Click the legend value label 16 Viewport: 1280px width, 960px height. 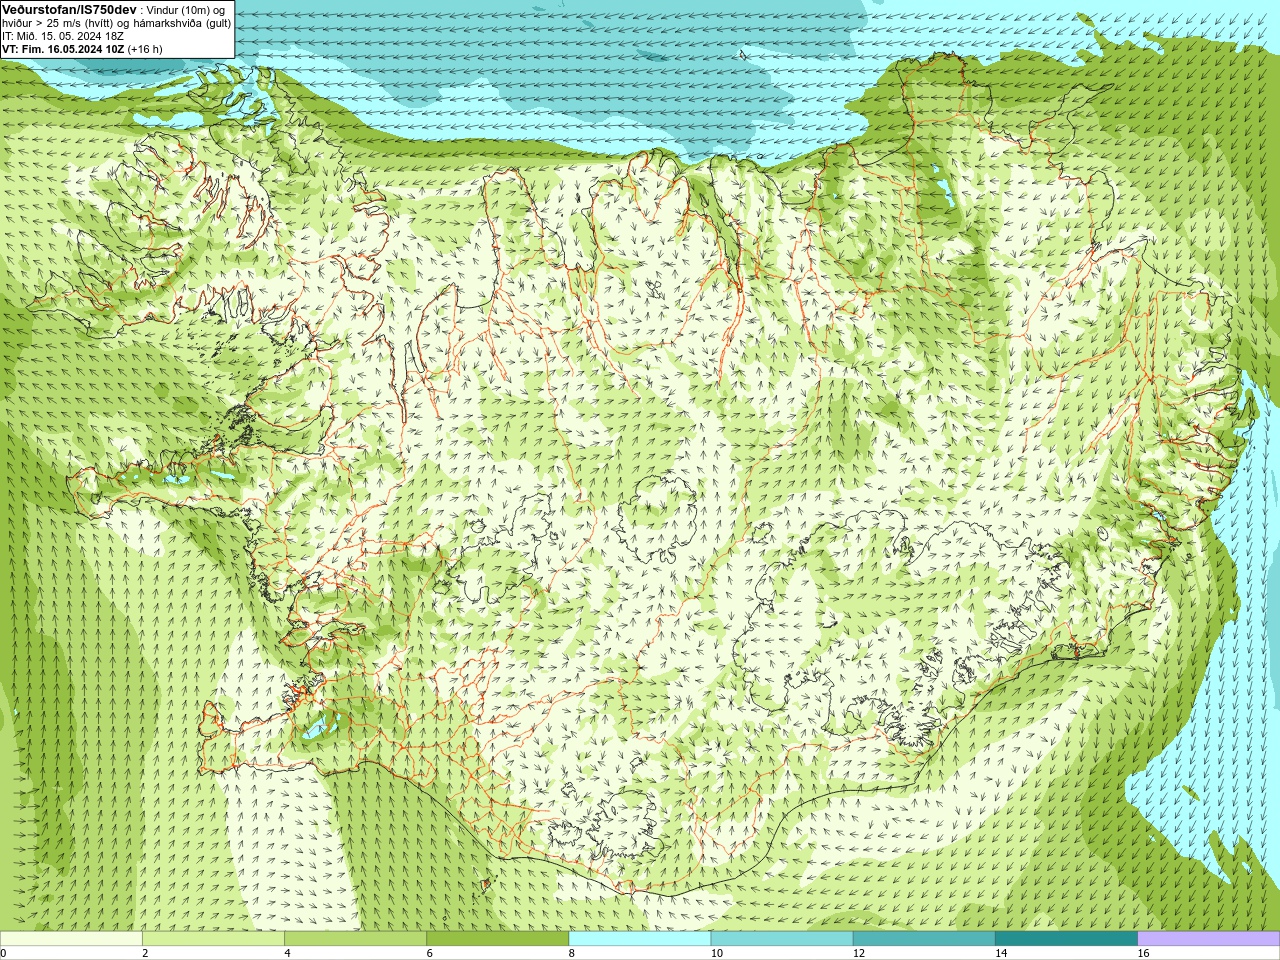coord(1143,953)
